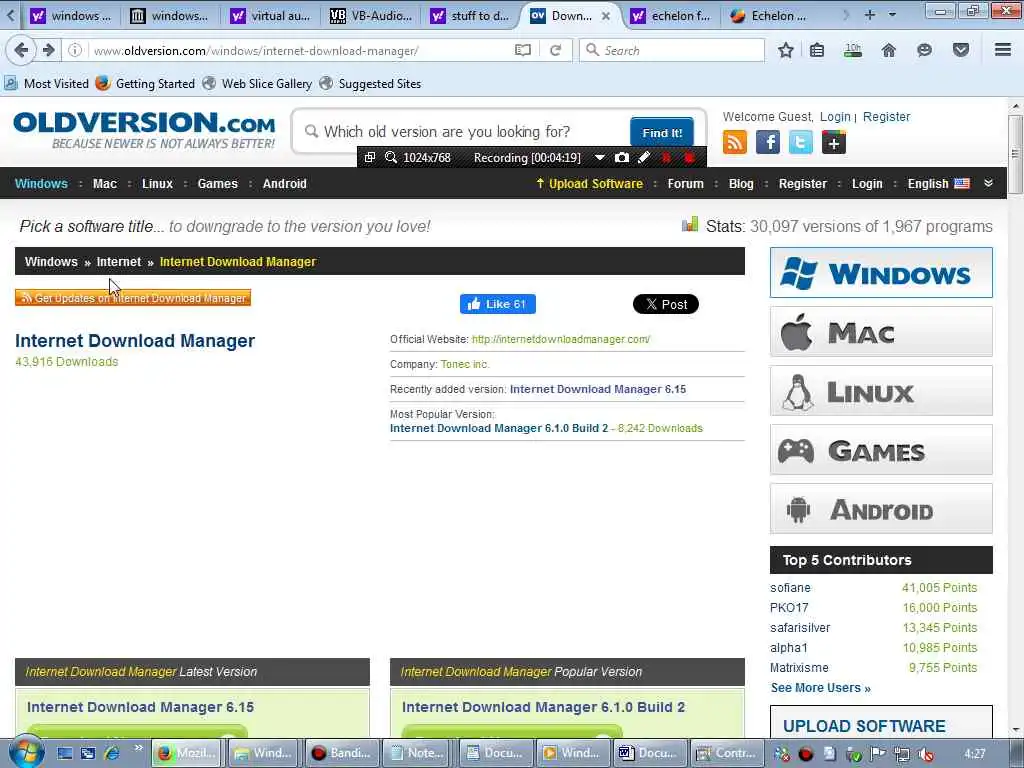This screenshot has width=1024, height=768.
Task: Click Get Updates on Internet Download Manager
Action: 133,298
